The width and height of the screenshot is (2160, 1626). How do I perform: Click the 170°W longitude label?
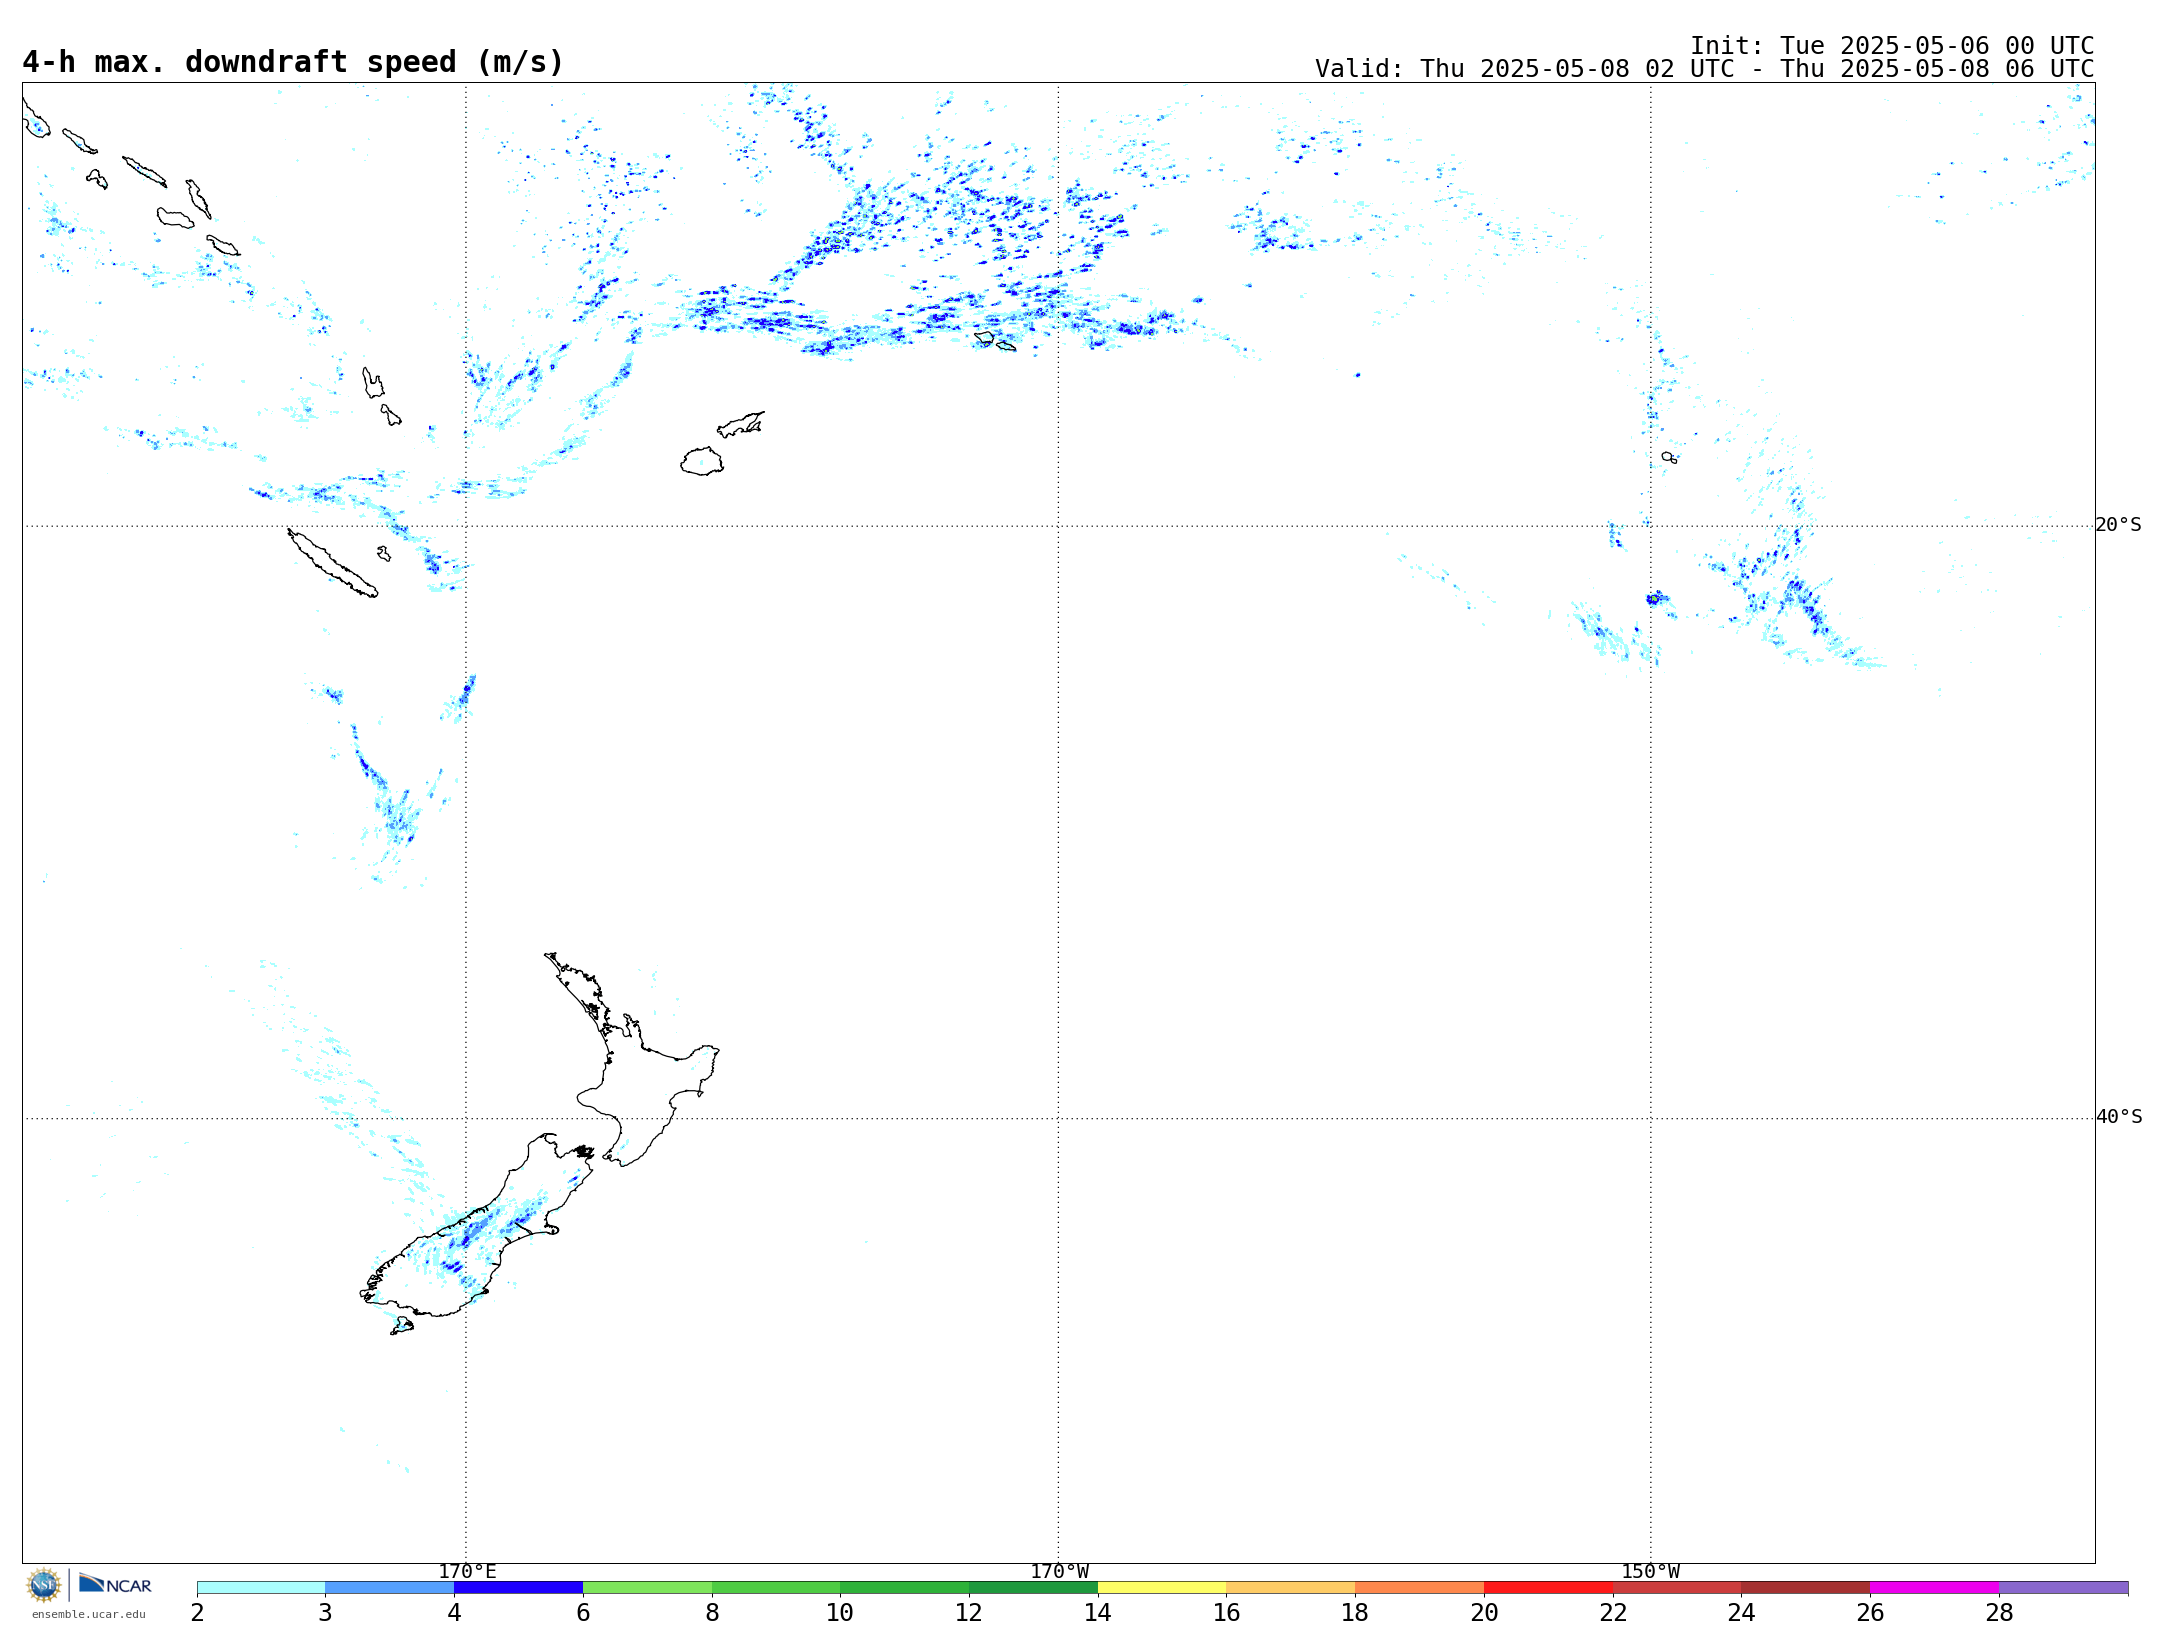click(x=1059, y=1572)
